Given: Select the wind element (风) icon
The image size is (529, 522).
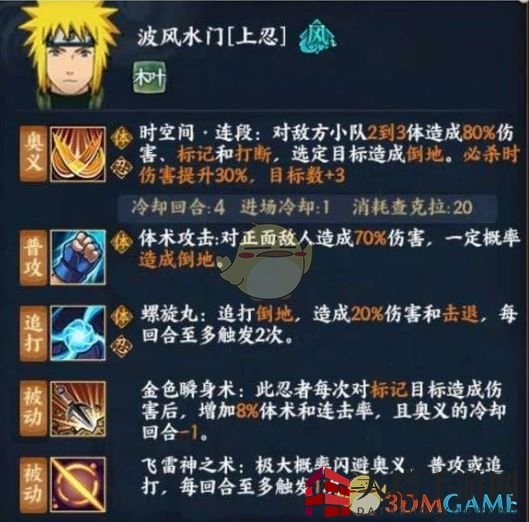Looking at the screenshot, I should [x=317, y=38].
